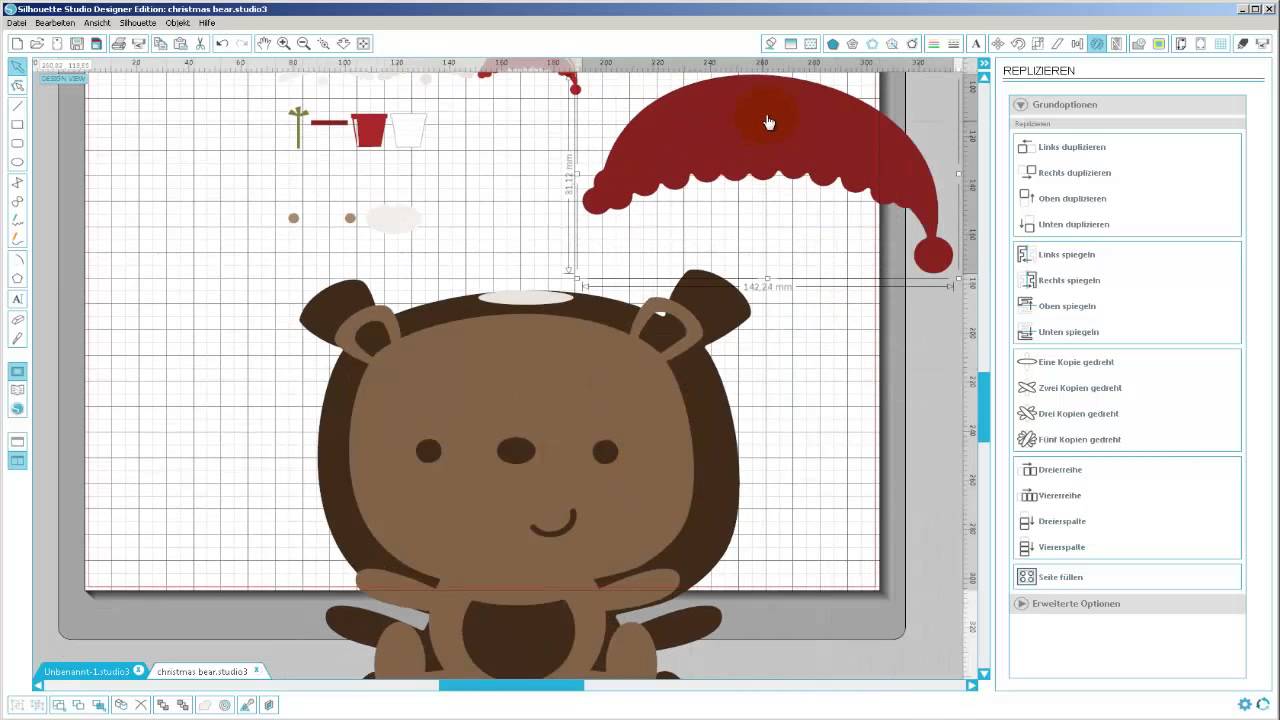Expand Erweiterte Optionen section

tap(1020, 603)
